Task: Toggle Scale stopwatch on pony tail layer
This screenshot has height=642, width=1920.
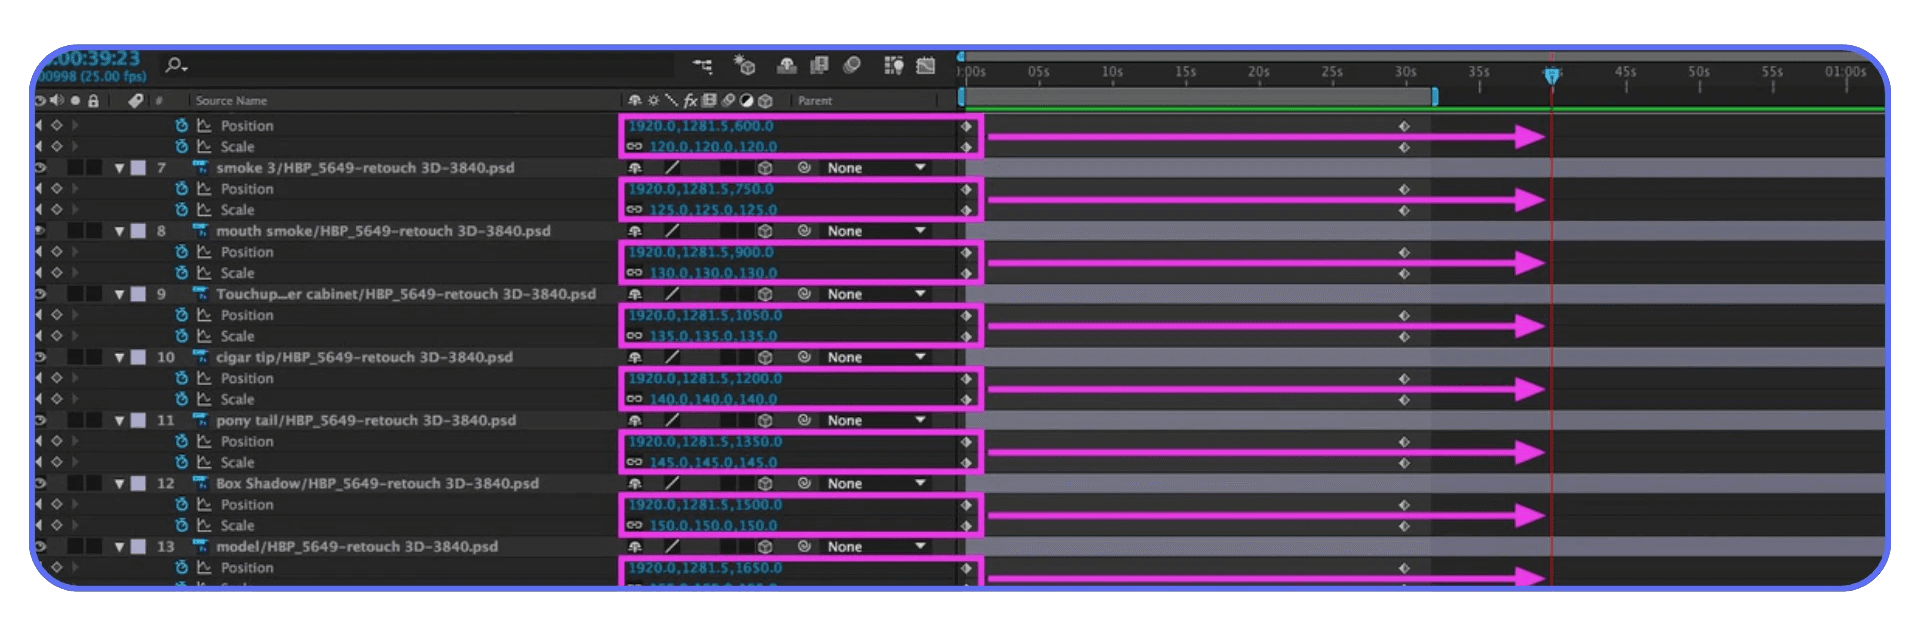Action: point(181,462)
